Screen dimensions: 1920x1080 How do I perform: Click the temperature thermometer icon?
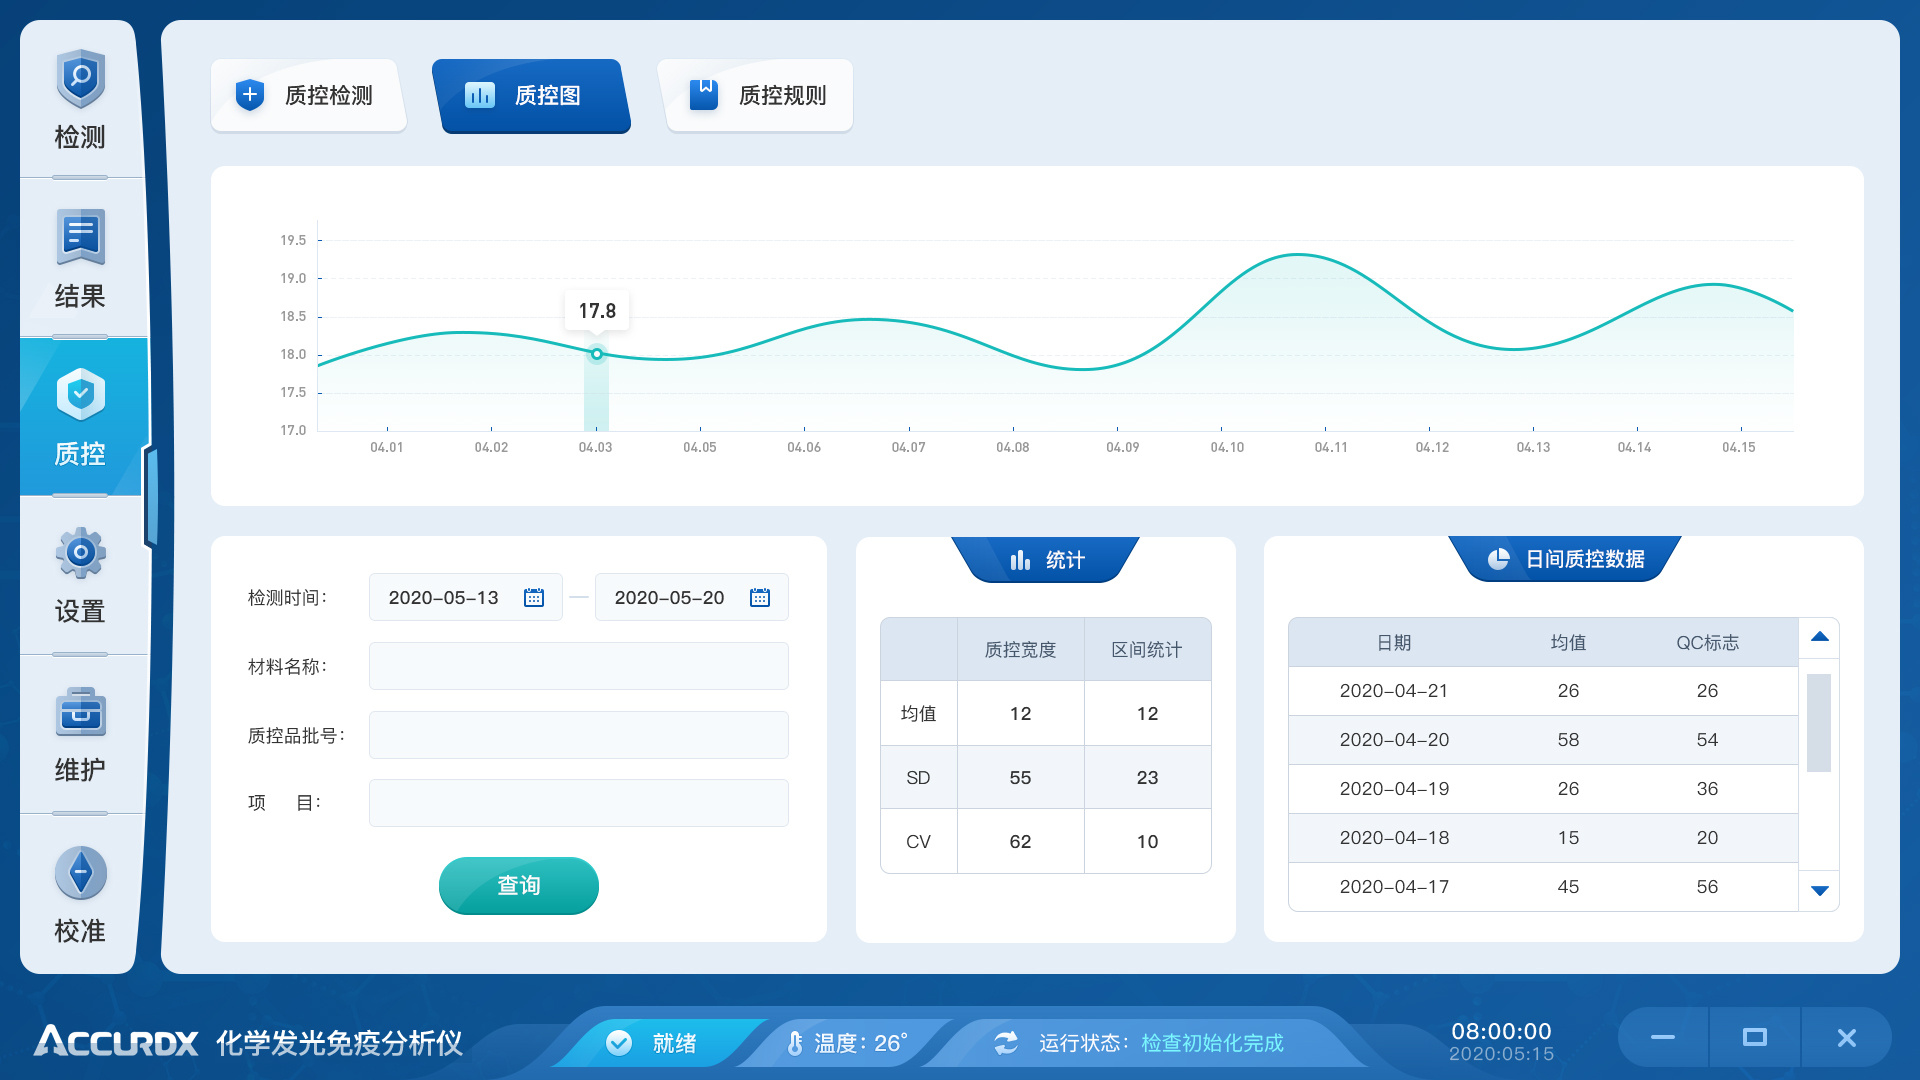pos(795,1043)
